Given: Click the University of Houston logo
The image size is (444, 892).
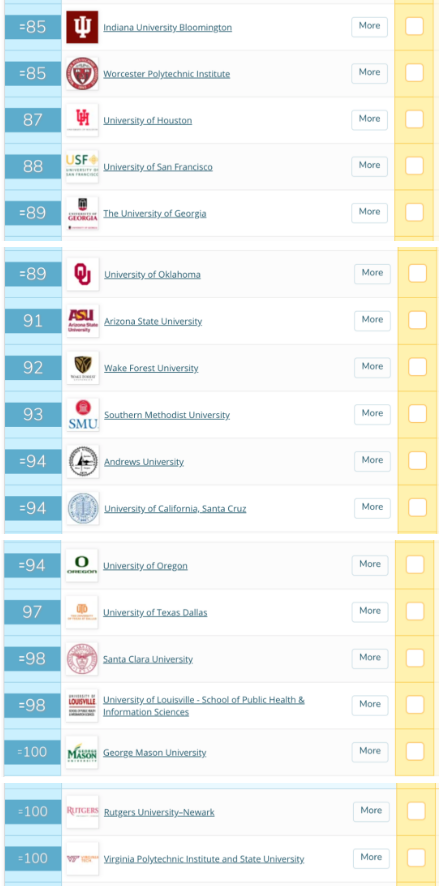Looking at the screenshot, I should [82, 120].
